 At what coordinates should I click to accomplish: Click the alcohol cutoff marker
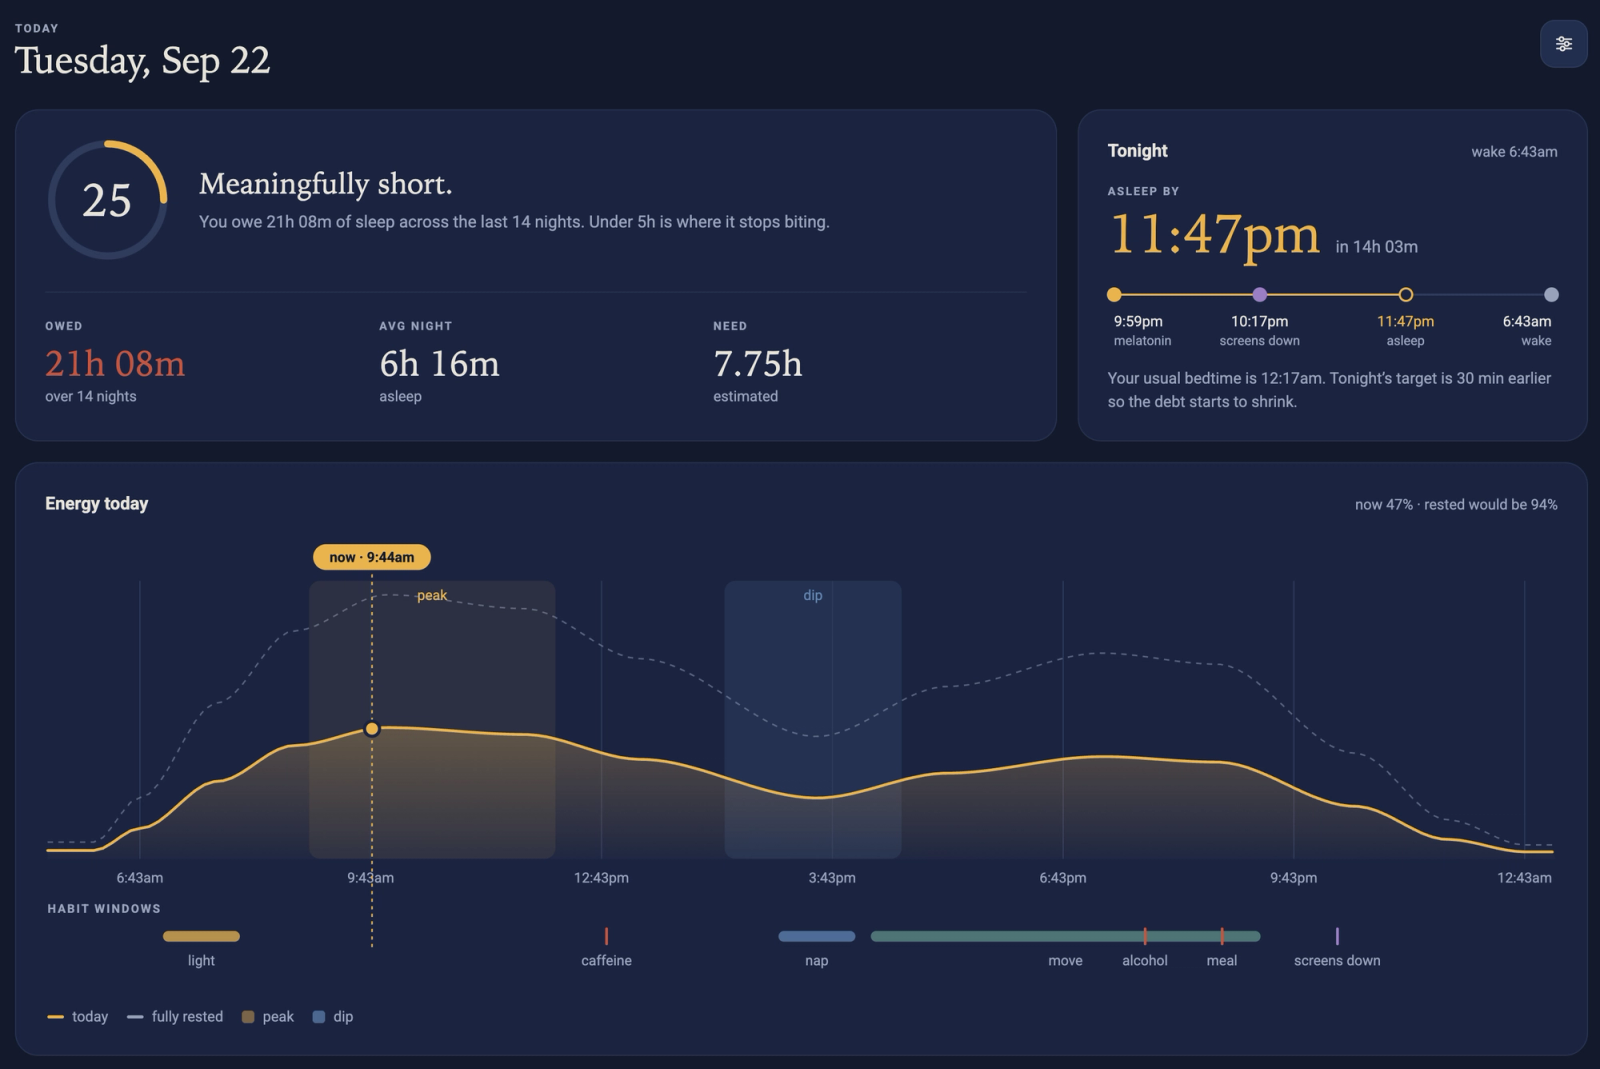1145,936
